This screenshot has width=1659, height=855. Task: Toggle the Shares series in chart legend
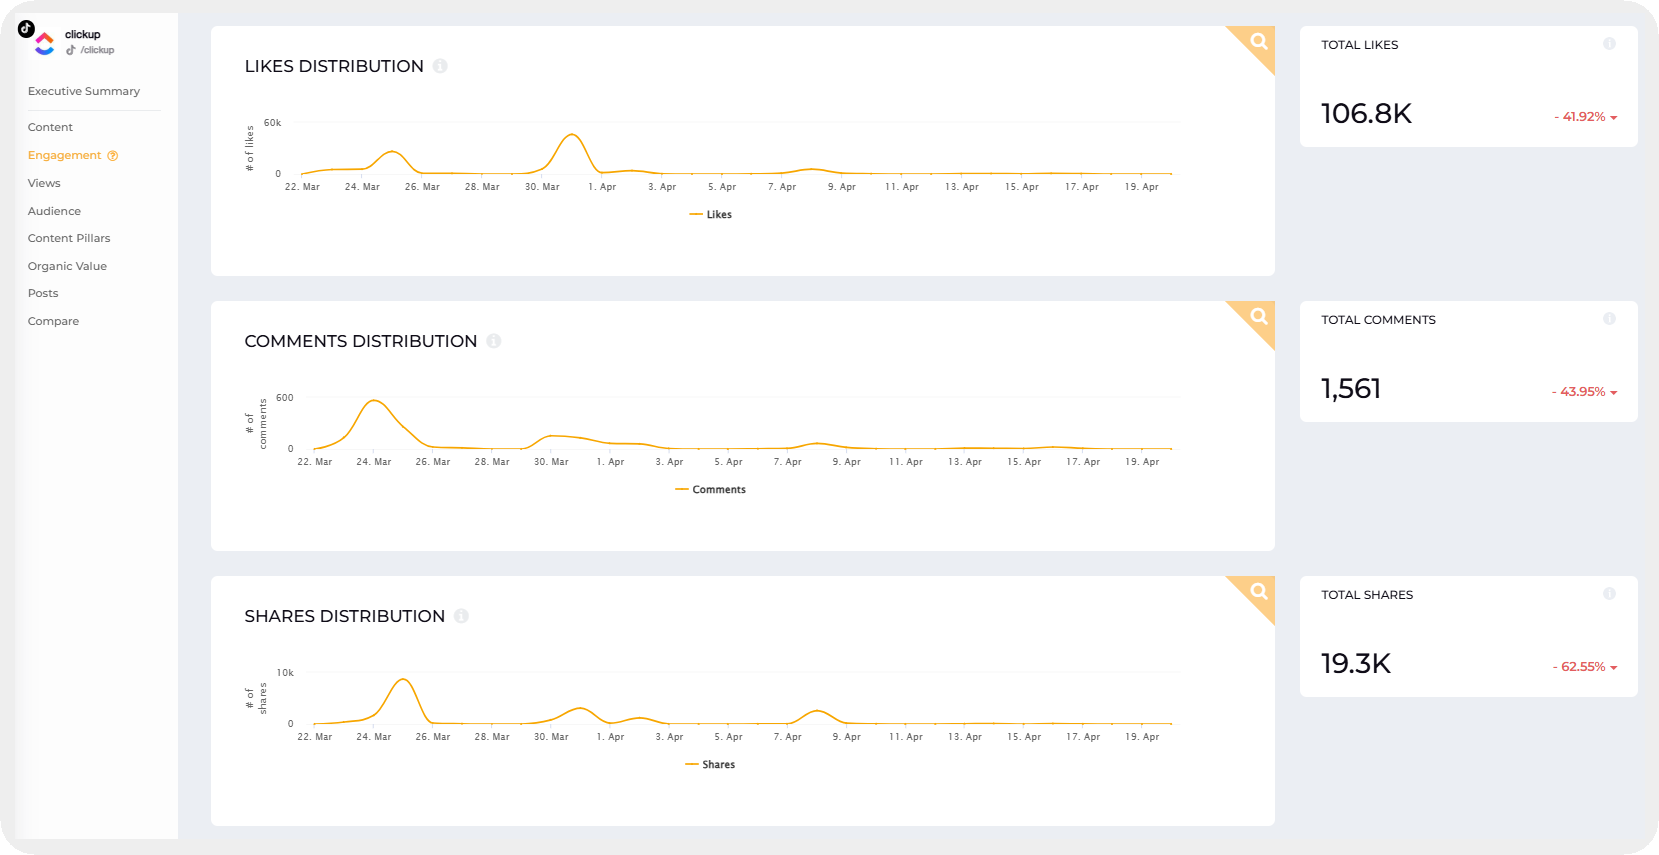click(x=711, y=765)
